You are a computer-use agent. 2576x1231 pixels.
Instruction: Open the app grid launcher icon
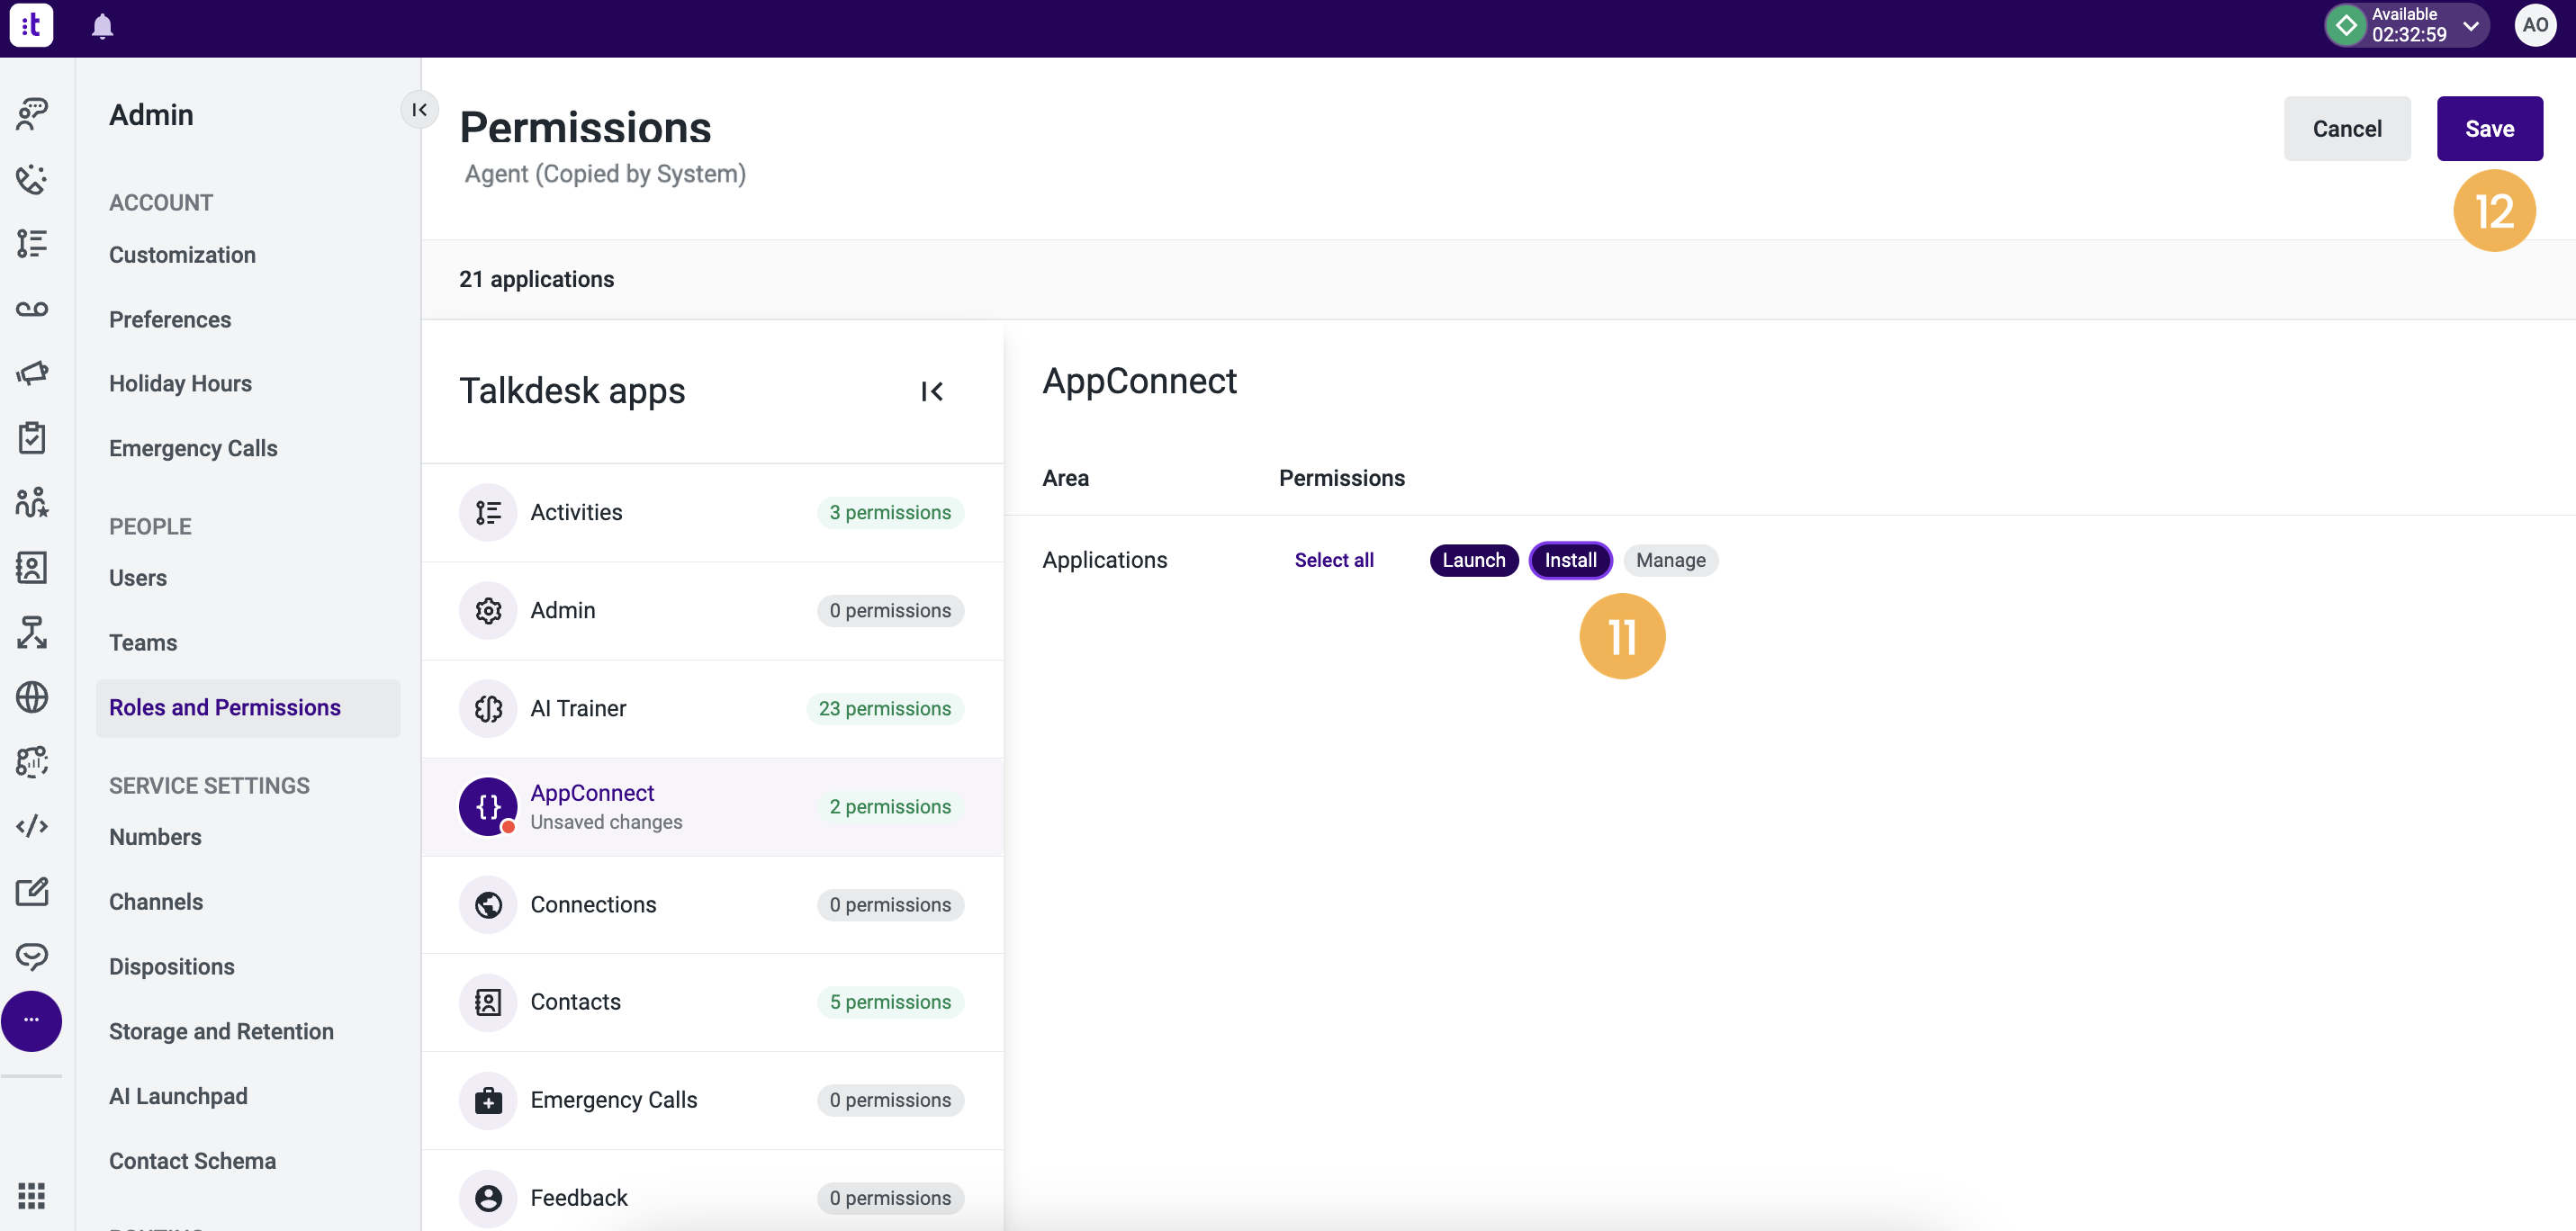coord(32,1195)
